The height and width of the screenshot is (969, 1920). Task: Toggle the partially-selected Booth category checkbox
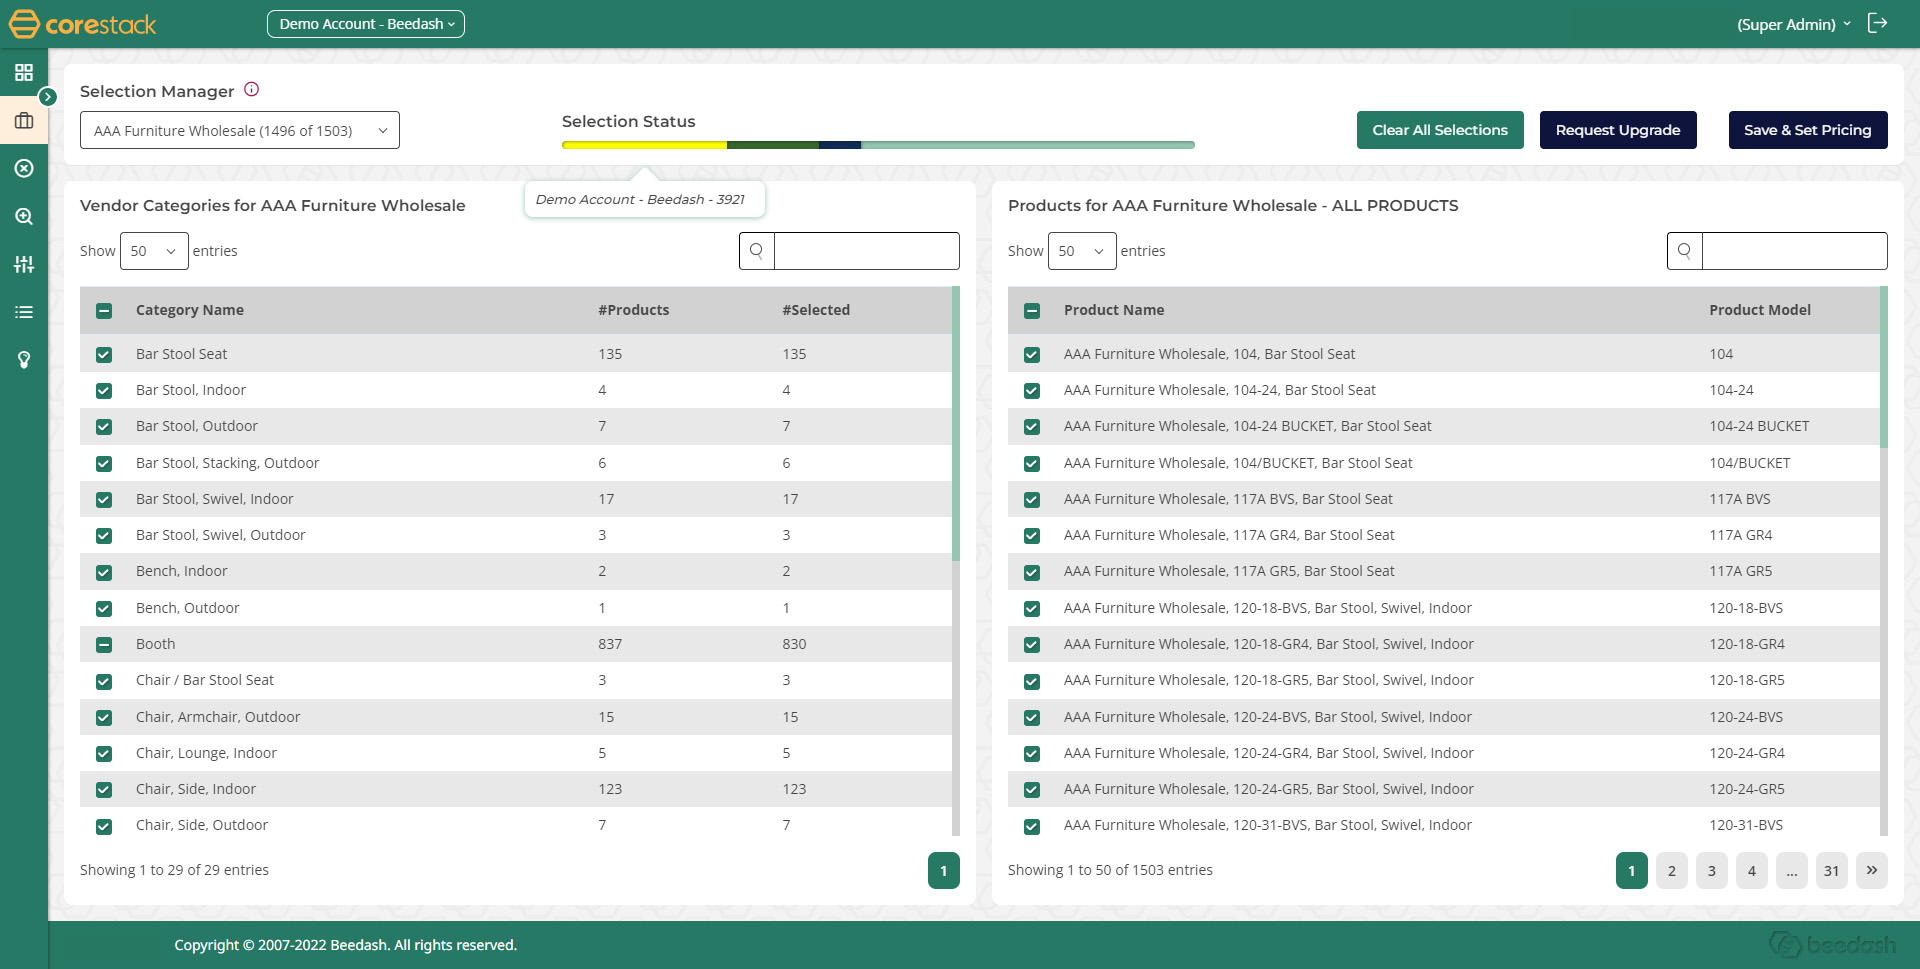tap(104, 645)
